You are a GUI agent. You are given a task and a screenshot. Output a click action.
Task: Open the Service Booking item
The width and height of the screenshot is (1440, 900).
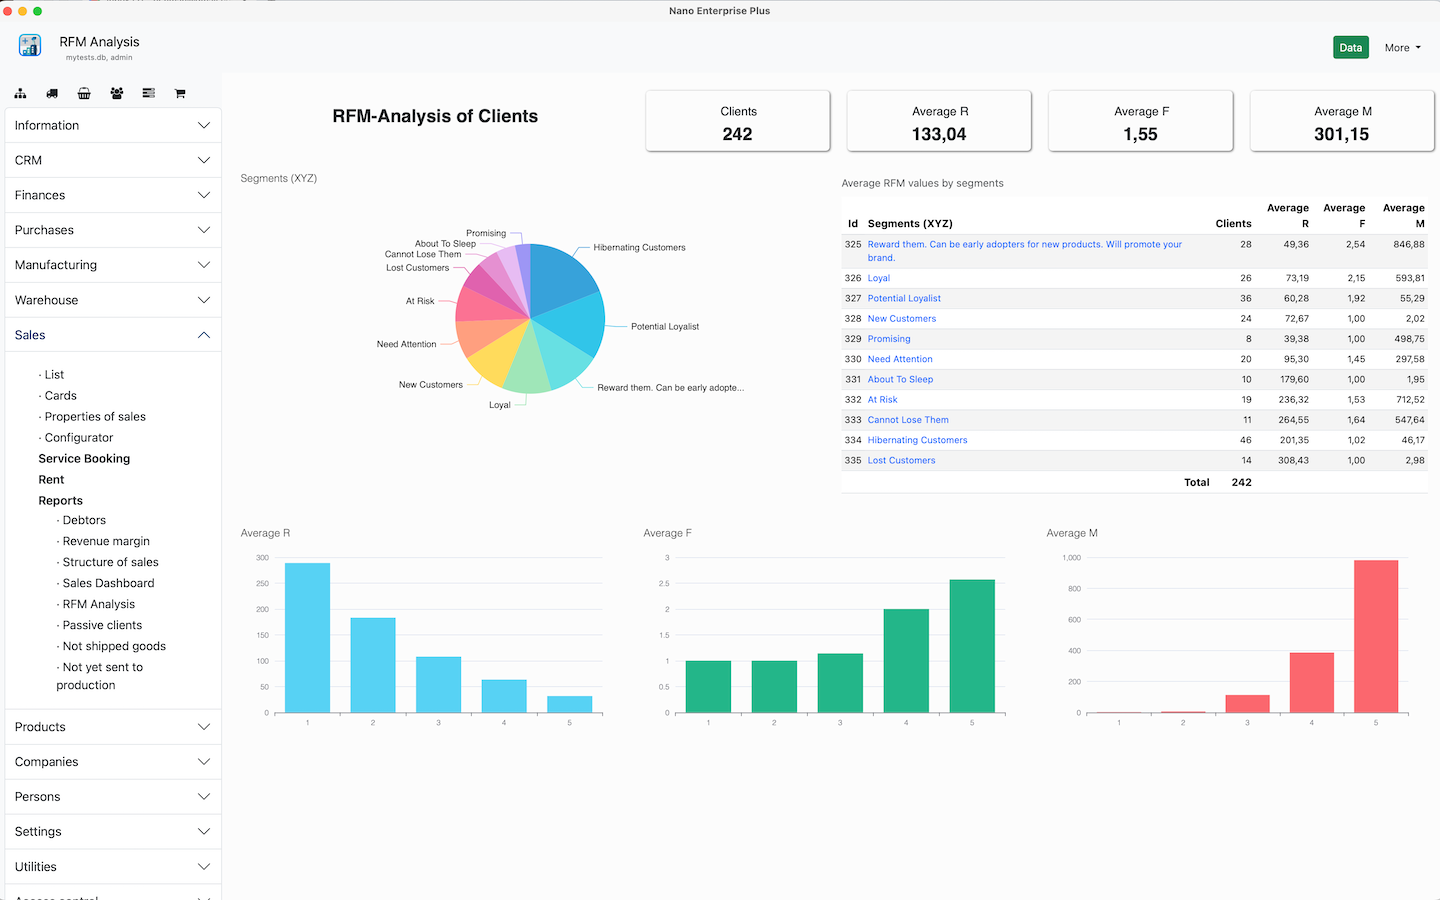pyautogui.click(x=84, y=459)
